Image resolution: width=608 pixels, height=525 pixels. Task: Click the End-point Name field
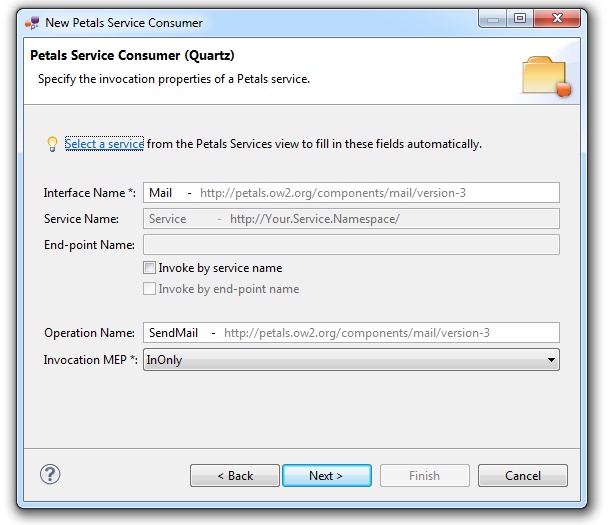click(350, 245)
